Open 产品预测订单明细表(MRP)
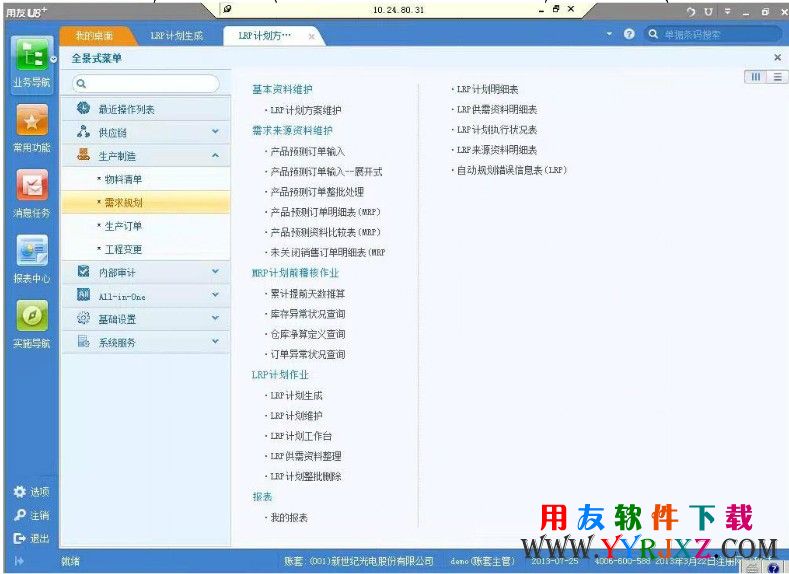This screenshot has height=574, width=789. pyautogui.click(x=326, y=212)
